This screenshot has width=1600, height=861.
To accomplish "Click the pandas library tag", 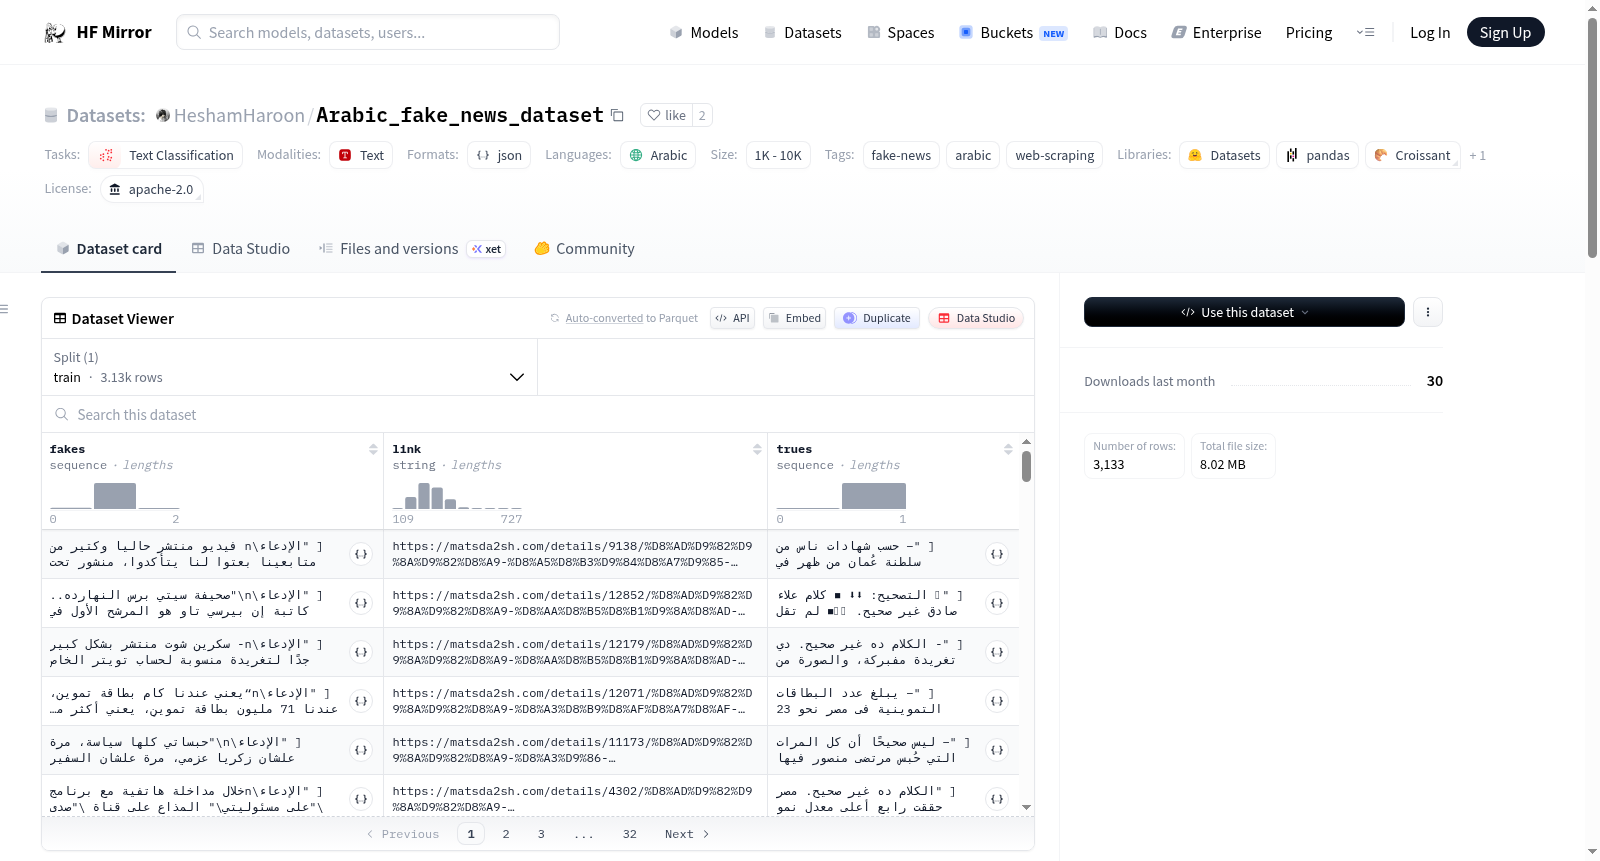I will click(1317, 155).
